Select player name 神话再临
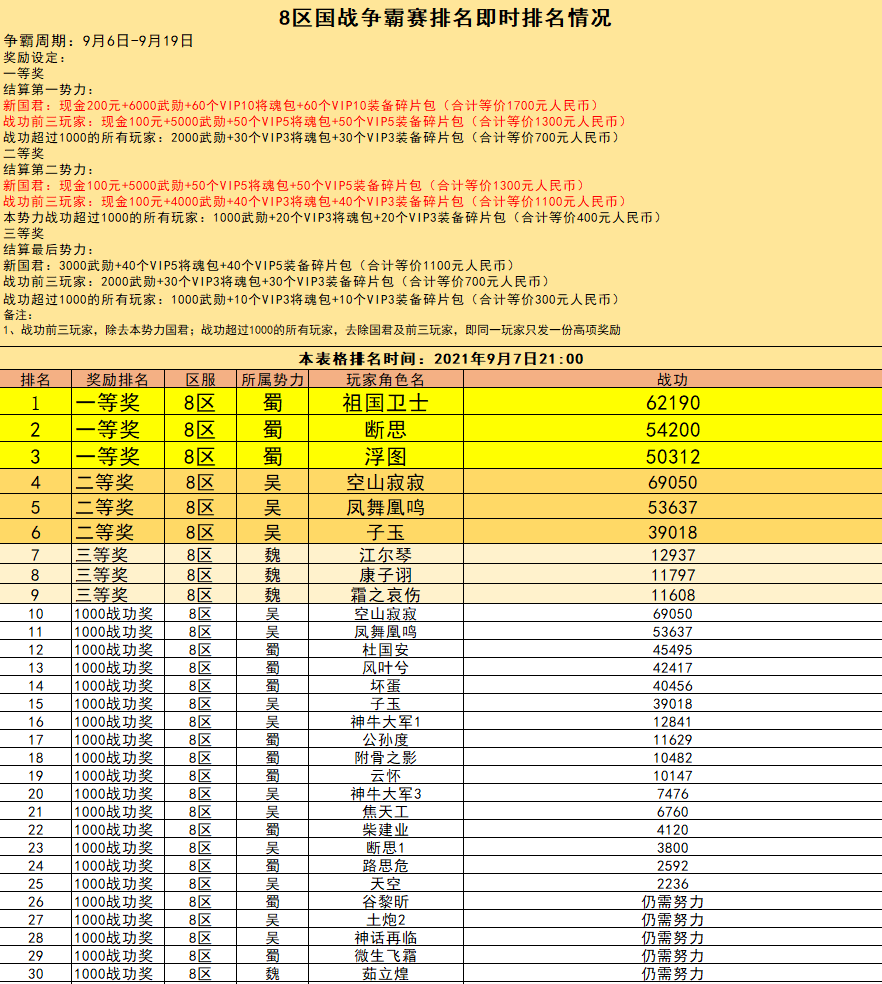The image size is (882, 984). [x=385, y=938]
